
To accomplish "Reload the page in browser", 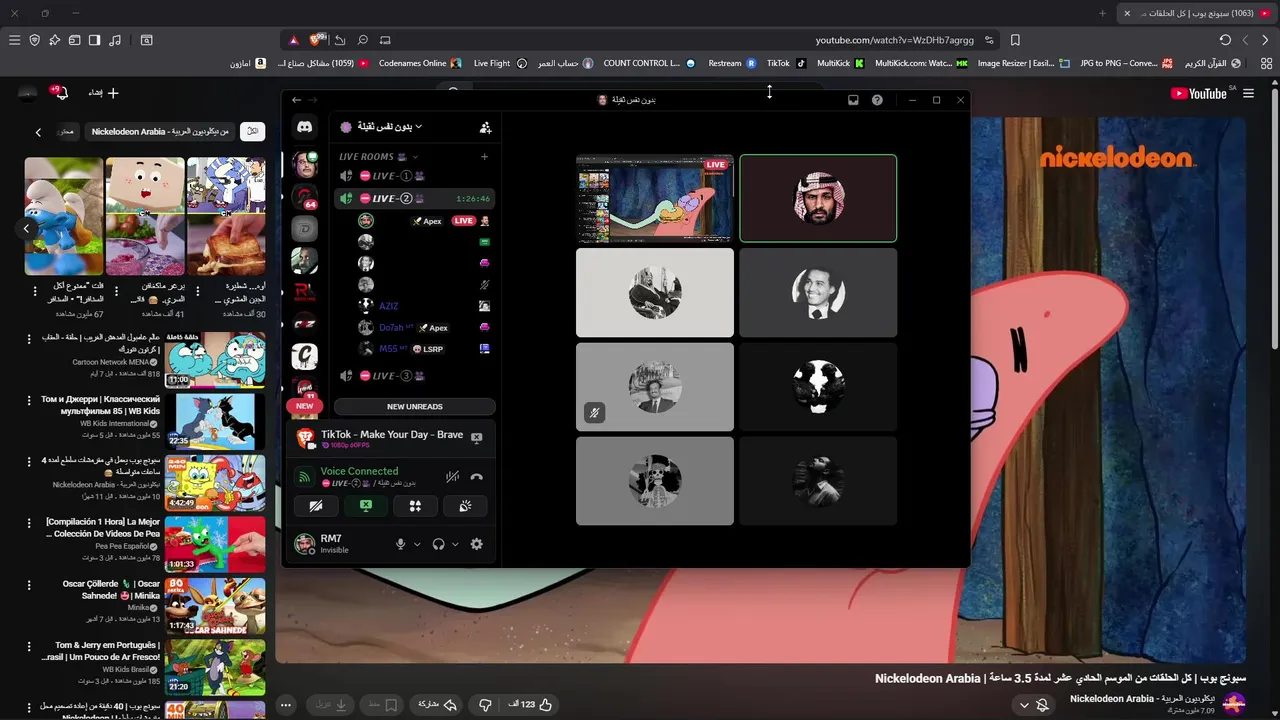I will 1225,40.
